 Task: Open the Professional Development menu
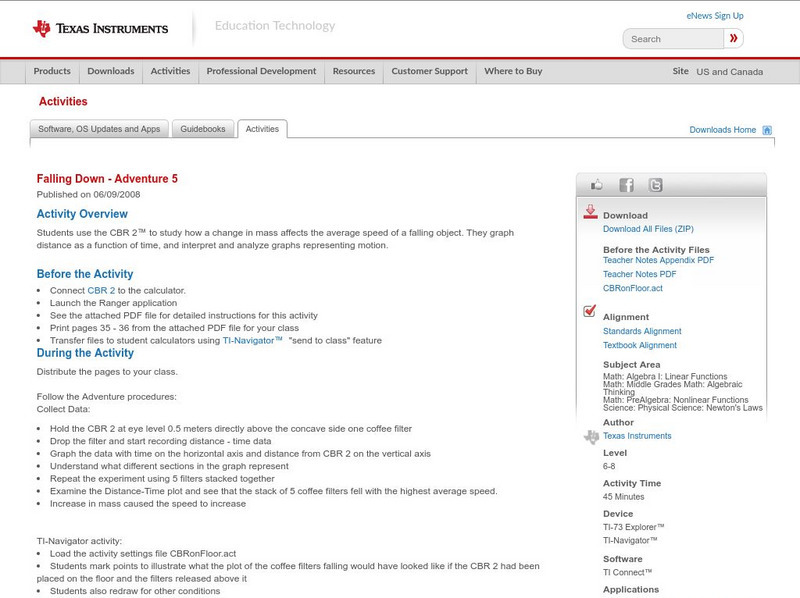261,71
